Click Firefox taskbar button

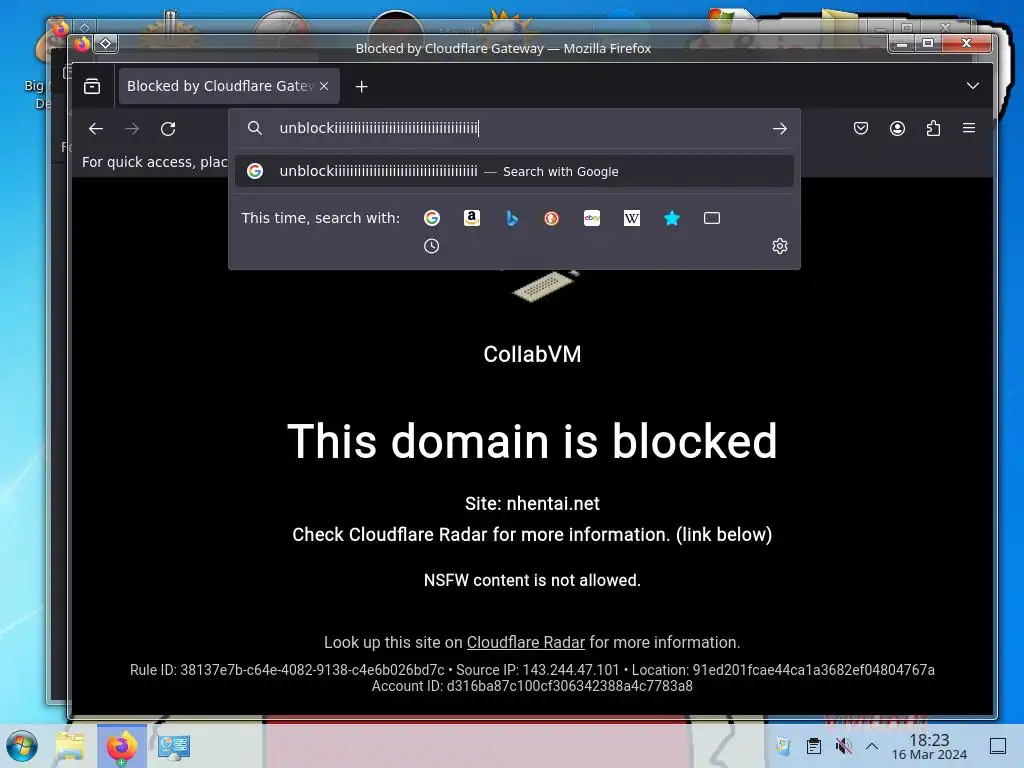tap(121, 746)
